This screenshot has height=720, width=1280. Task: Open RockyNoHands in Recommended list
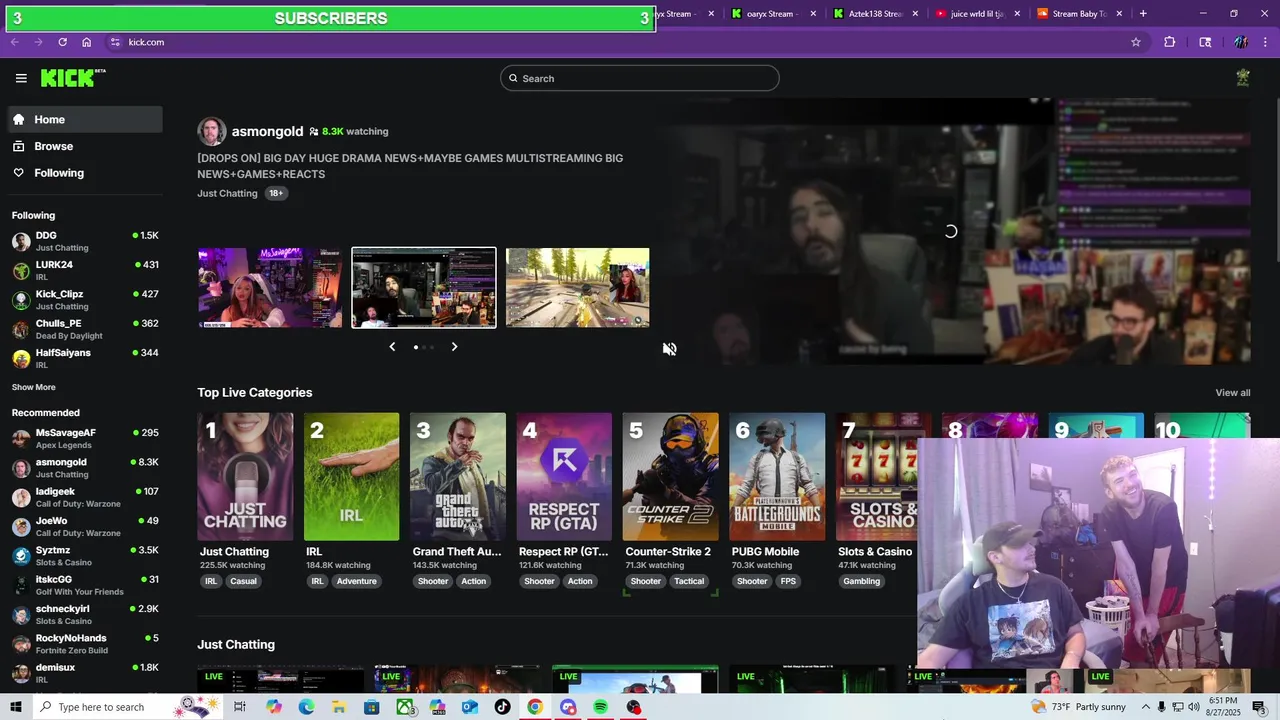pos(85,644)
